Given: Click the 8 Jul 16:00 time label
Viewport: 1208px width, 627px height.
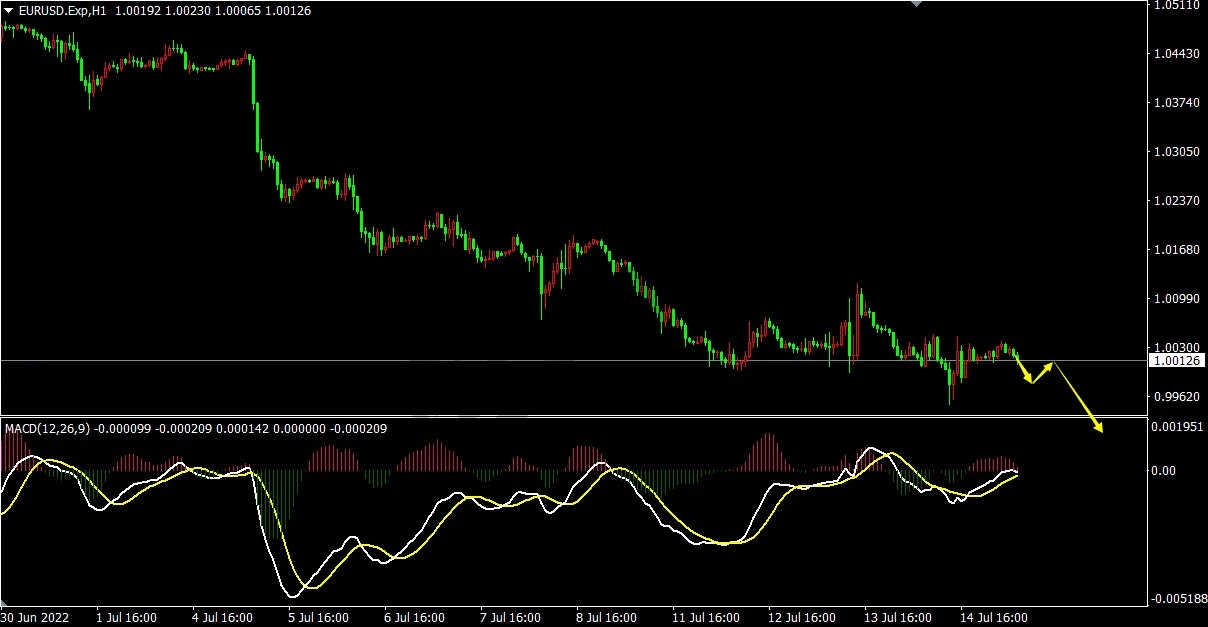Looking at the screenshot, I should [x=608, y=617].
